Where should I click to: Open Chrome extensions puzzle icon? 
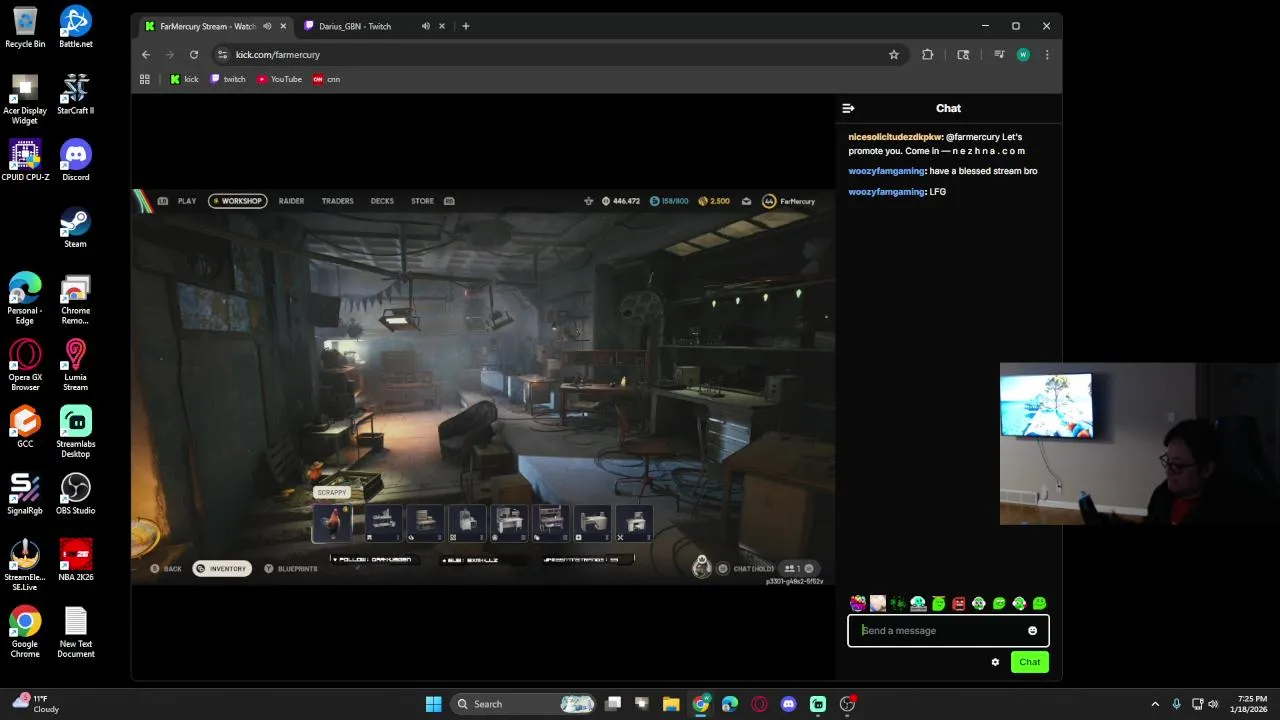pyautogui.click(x=928, y=55)
